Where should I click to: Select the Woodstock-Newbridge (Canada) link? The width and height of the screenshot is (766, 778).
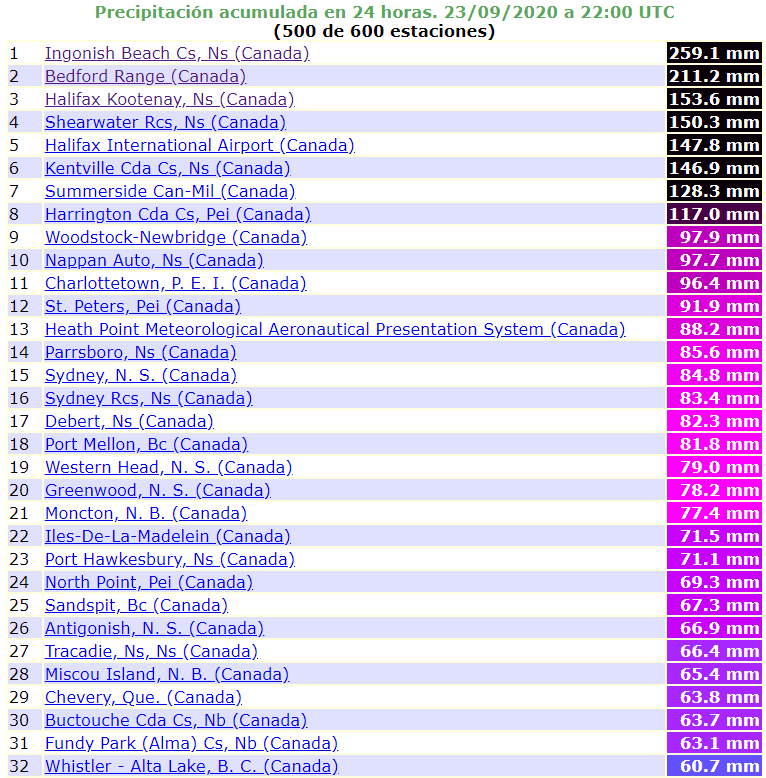point(176,237)
